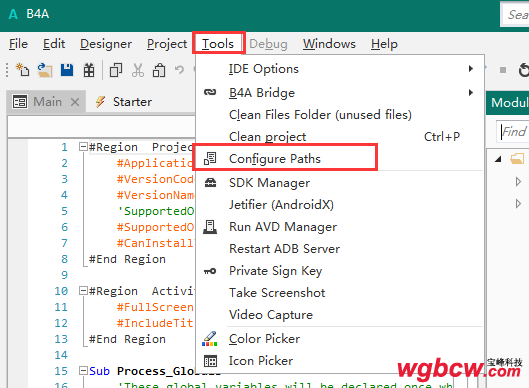Screen dimensions: 529x388
Task: Switch to the Starter tab
Action: (132, 102)
